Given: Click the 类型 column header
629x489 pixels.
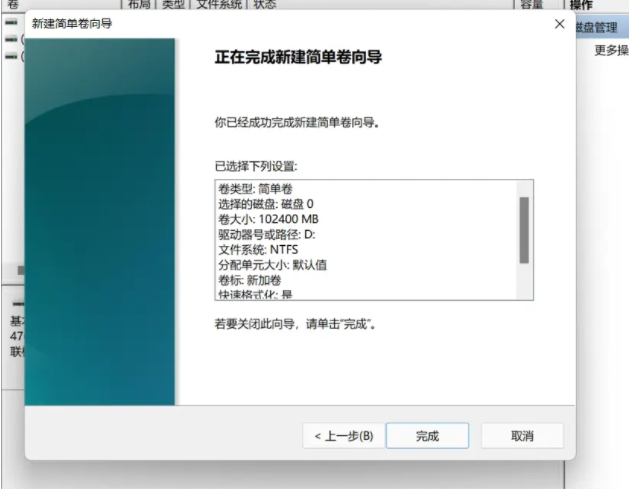Looking at the screenshot, I should 173,5.
